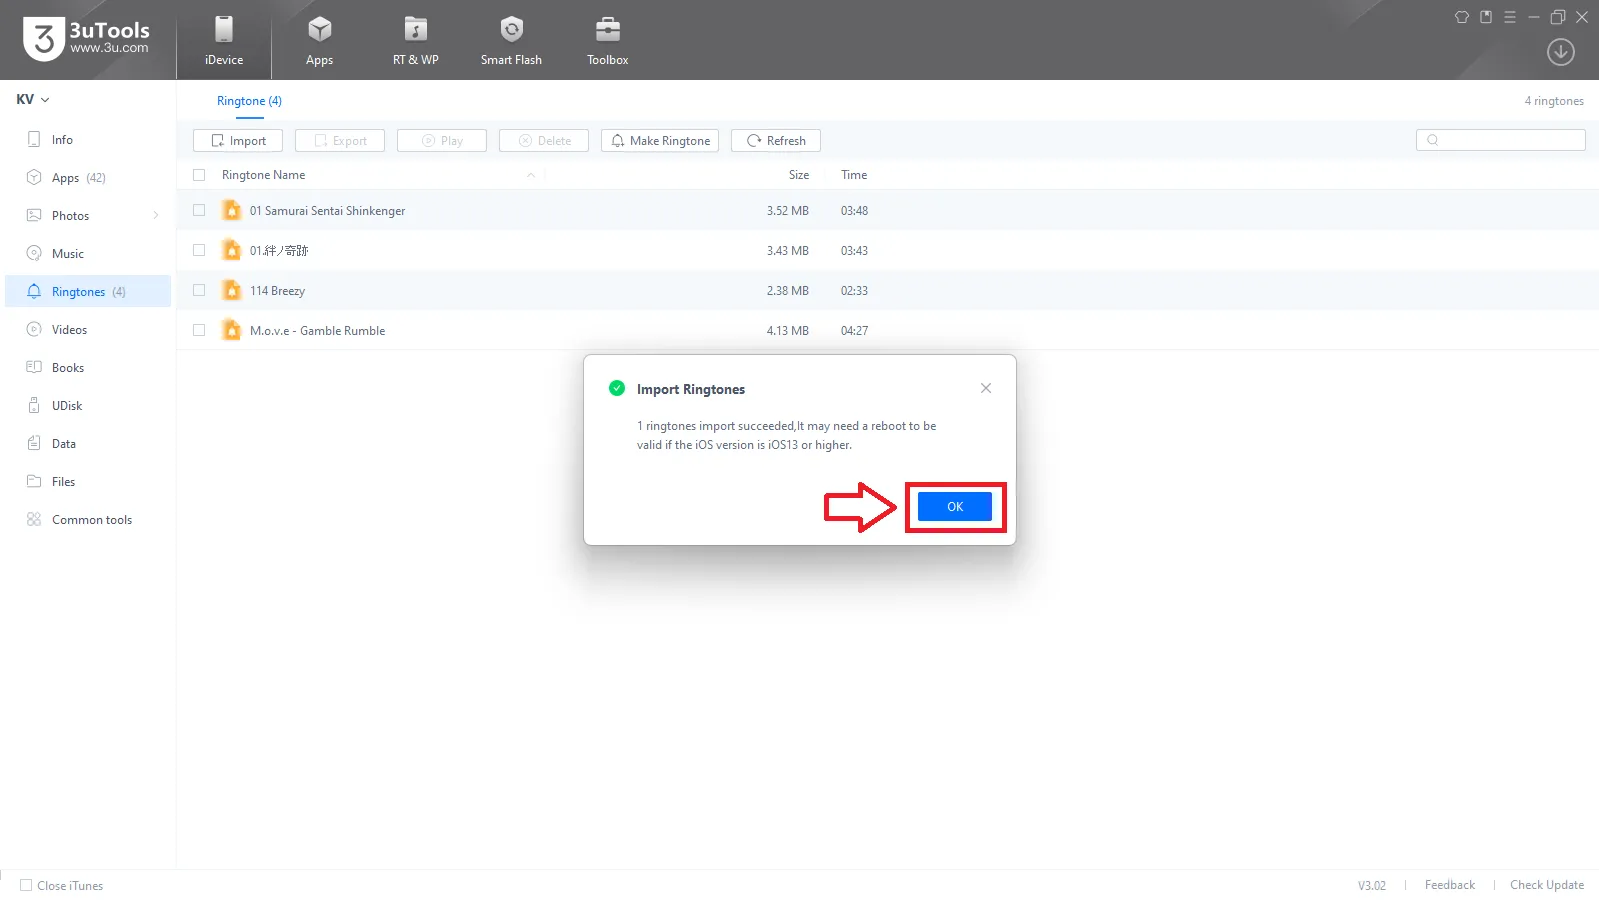Click the V3.02 version label
Viewport: 1599px width, 900px height.
click(x=1371, y=886)
